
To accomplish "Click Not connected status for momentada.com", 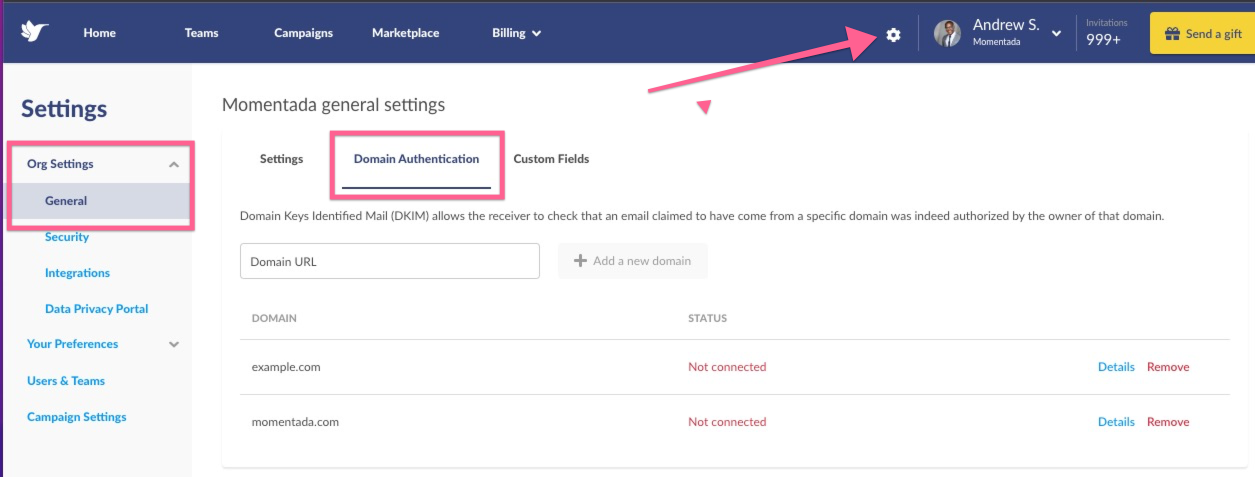I will click(x=727, y=422).
